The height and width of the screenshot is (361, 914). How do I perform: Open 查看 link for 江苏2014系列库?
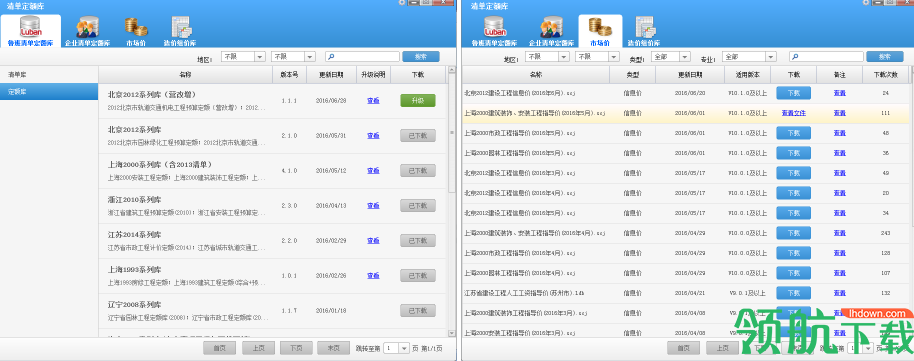[x=373, y=240]
